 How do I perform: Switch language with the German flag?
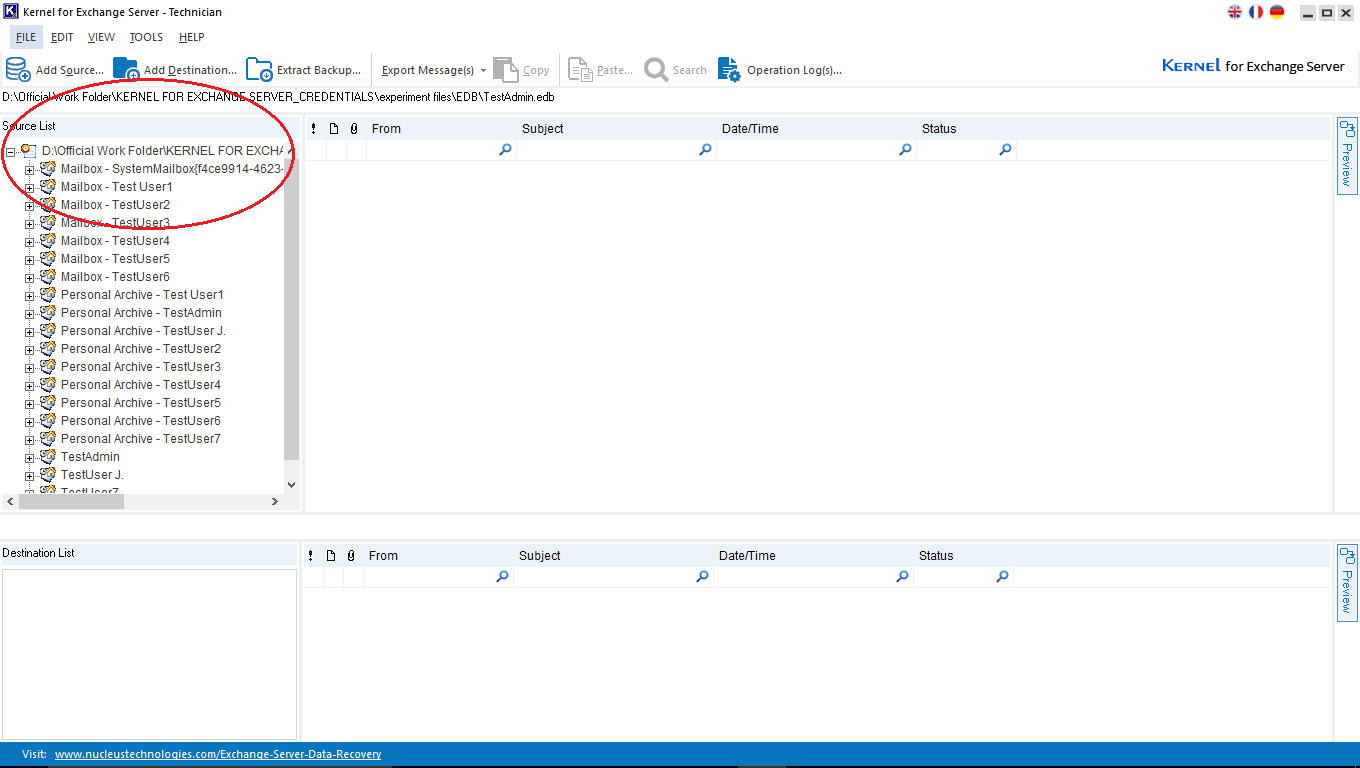(x=1277, y=12)
